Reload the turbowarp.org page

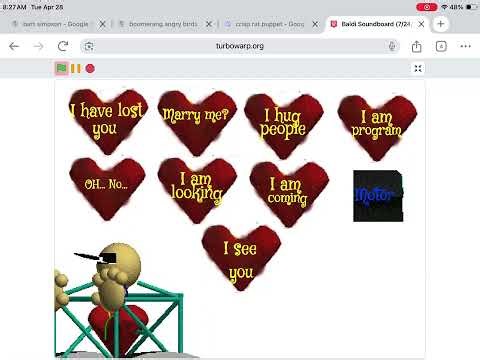click(63, 46)
